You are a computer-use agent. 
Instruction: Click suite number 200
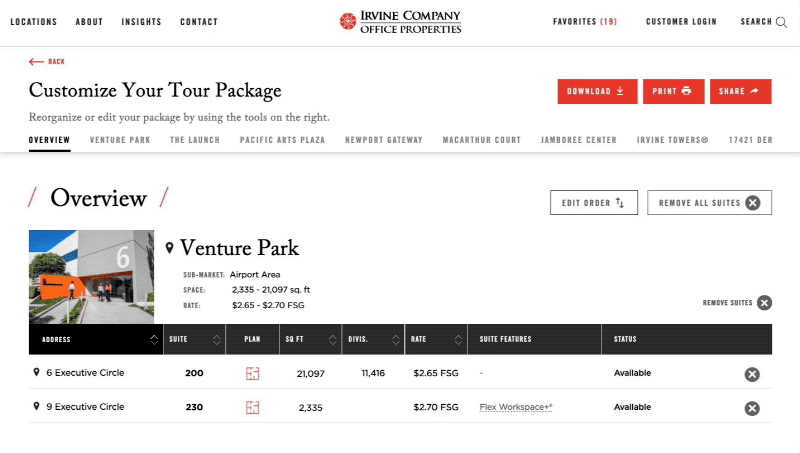tap(194, 373)
